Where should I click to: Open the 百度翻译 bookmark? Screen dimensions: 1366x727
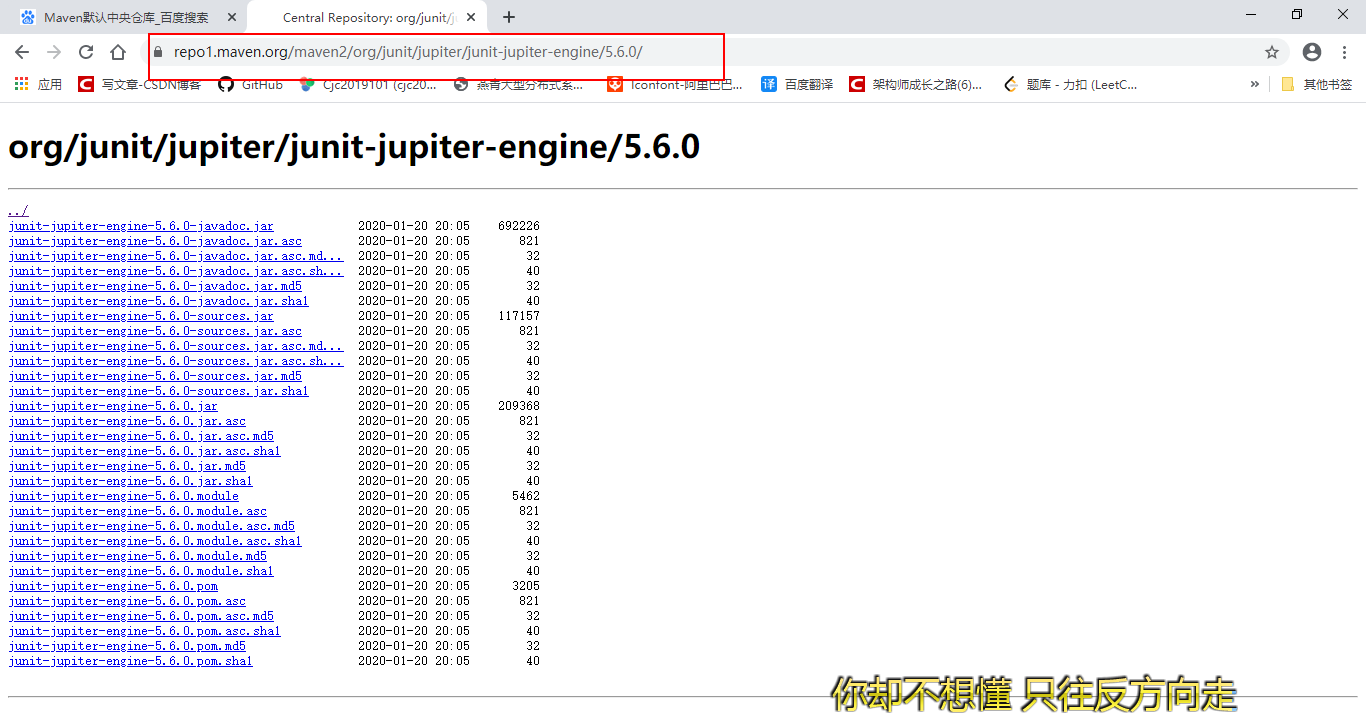point(797,85)
